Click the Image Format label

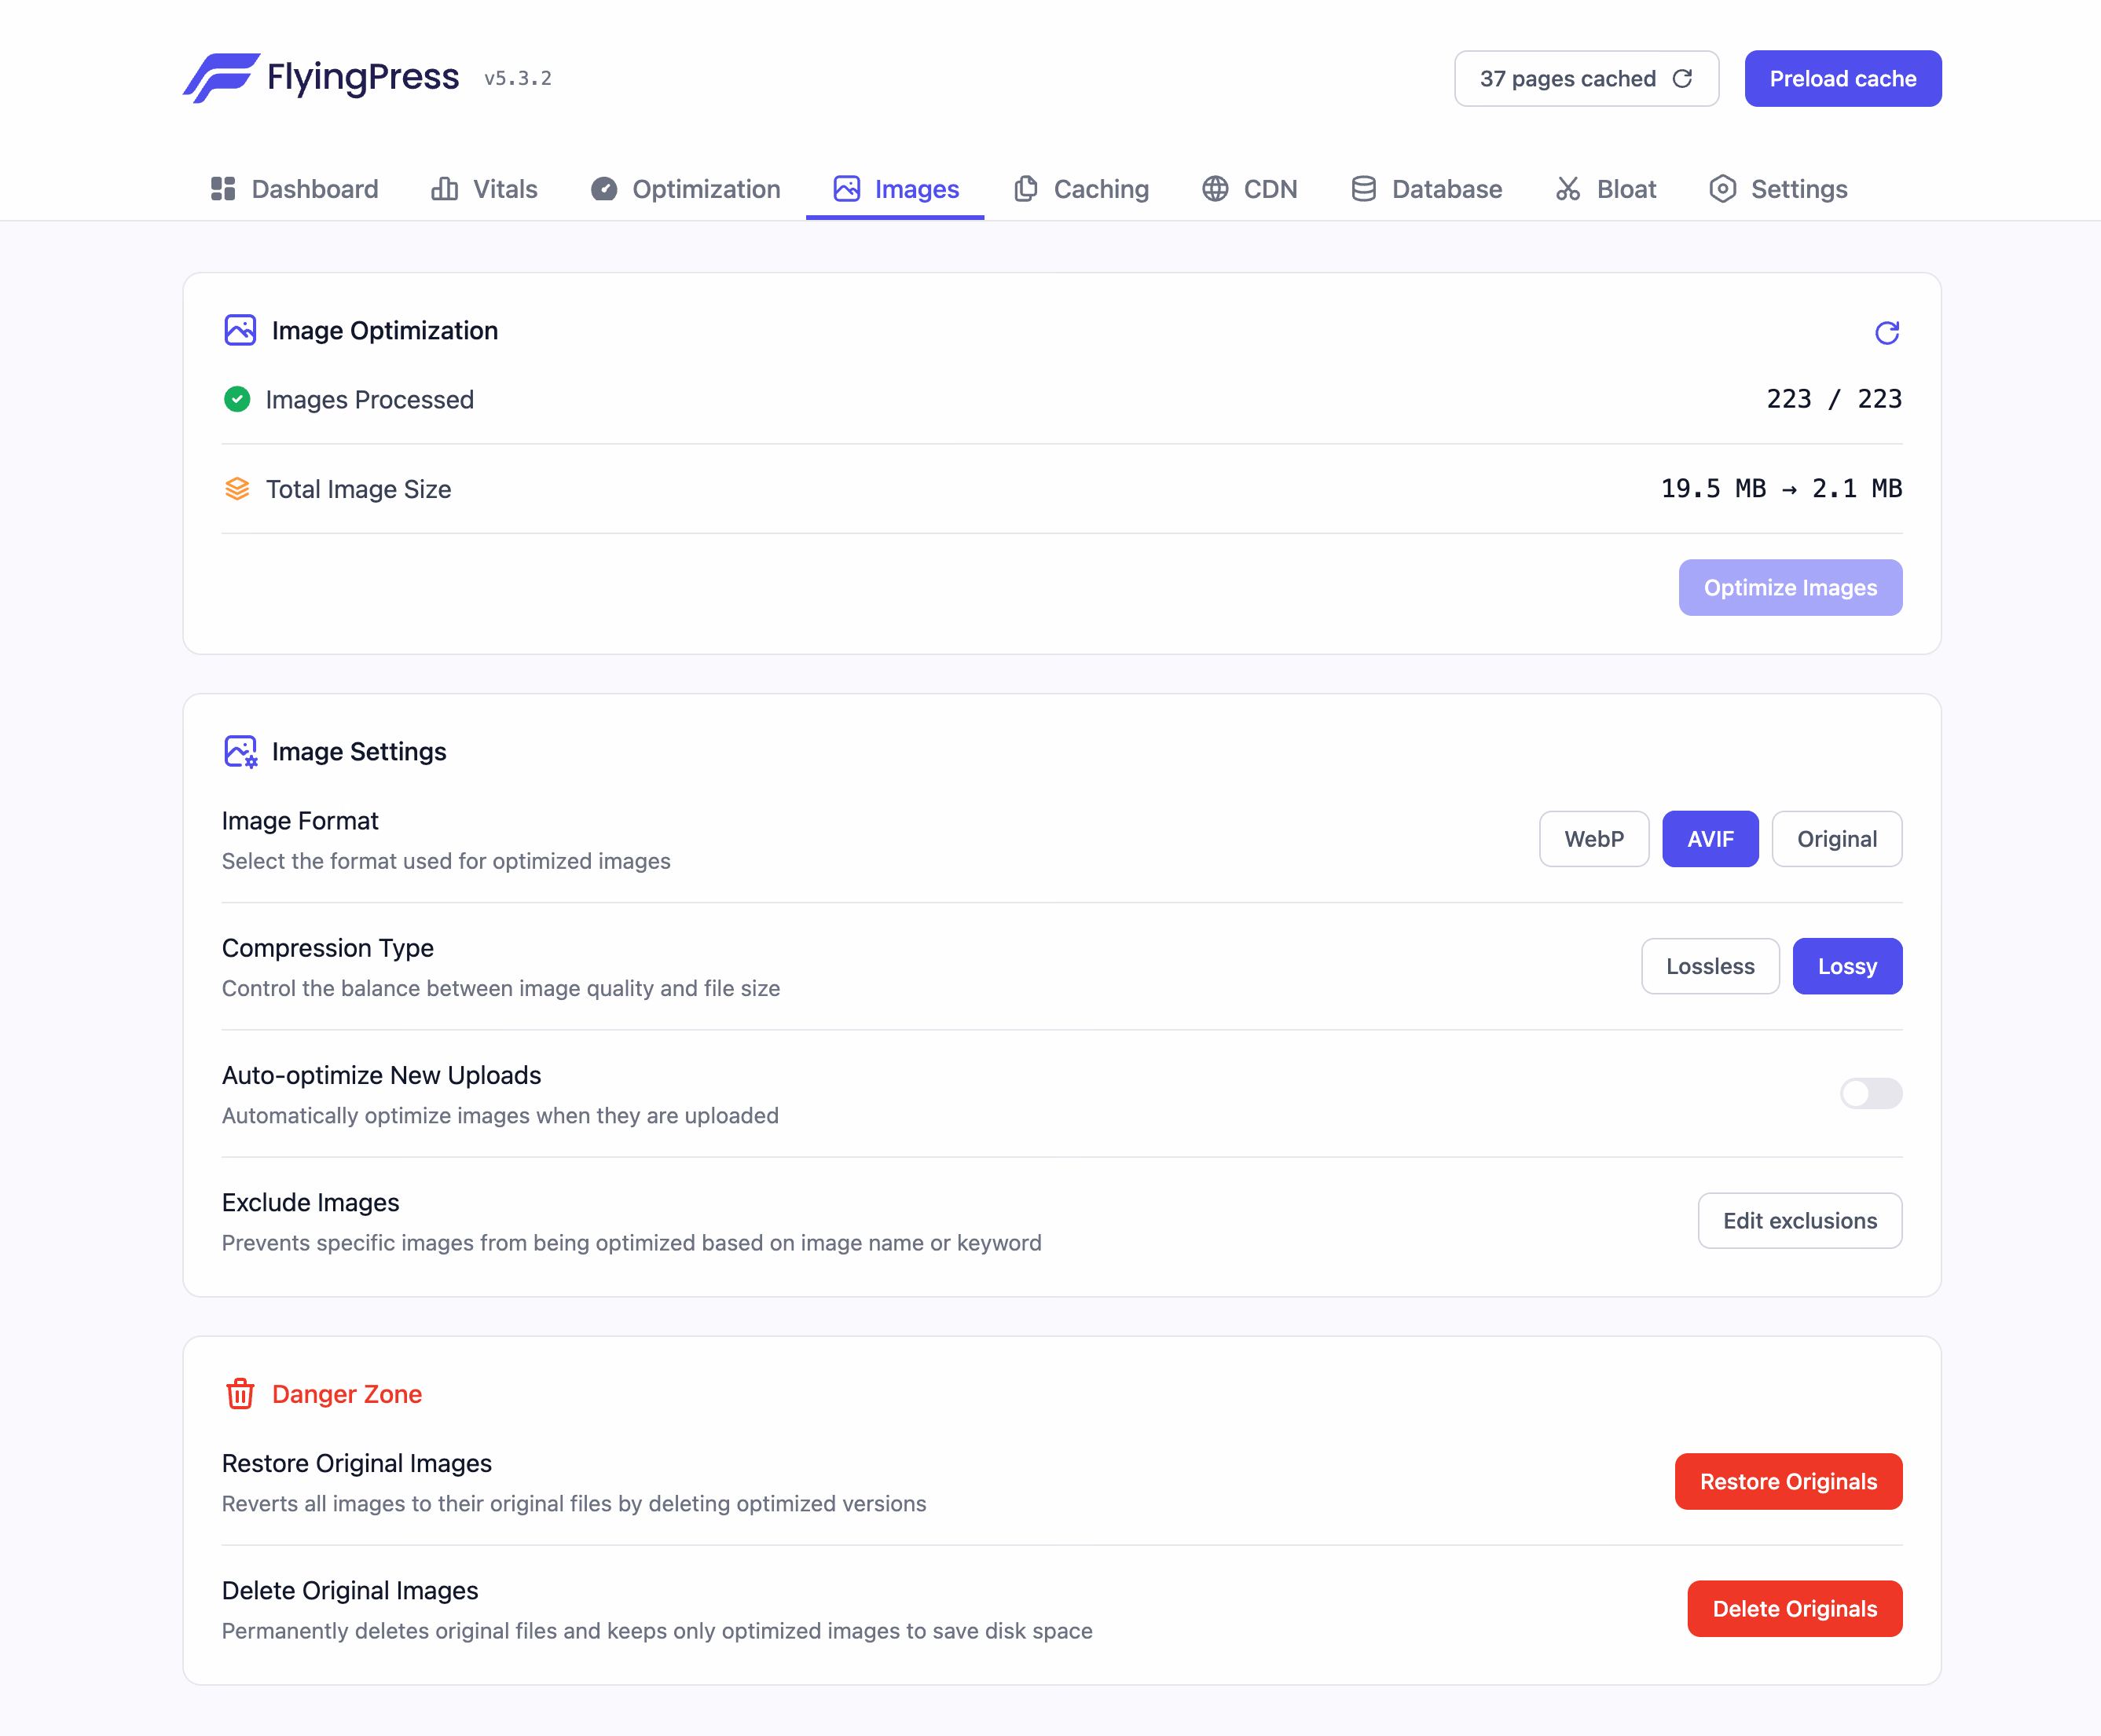(x=300, y=821)
